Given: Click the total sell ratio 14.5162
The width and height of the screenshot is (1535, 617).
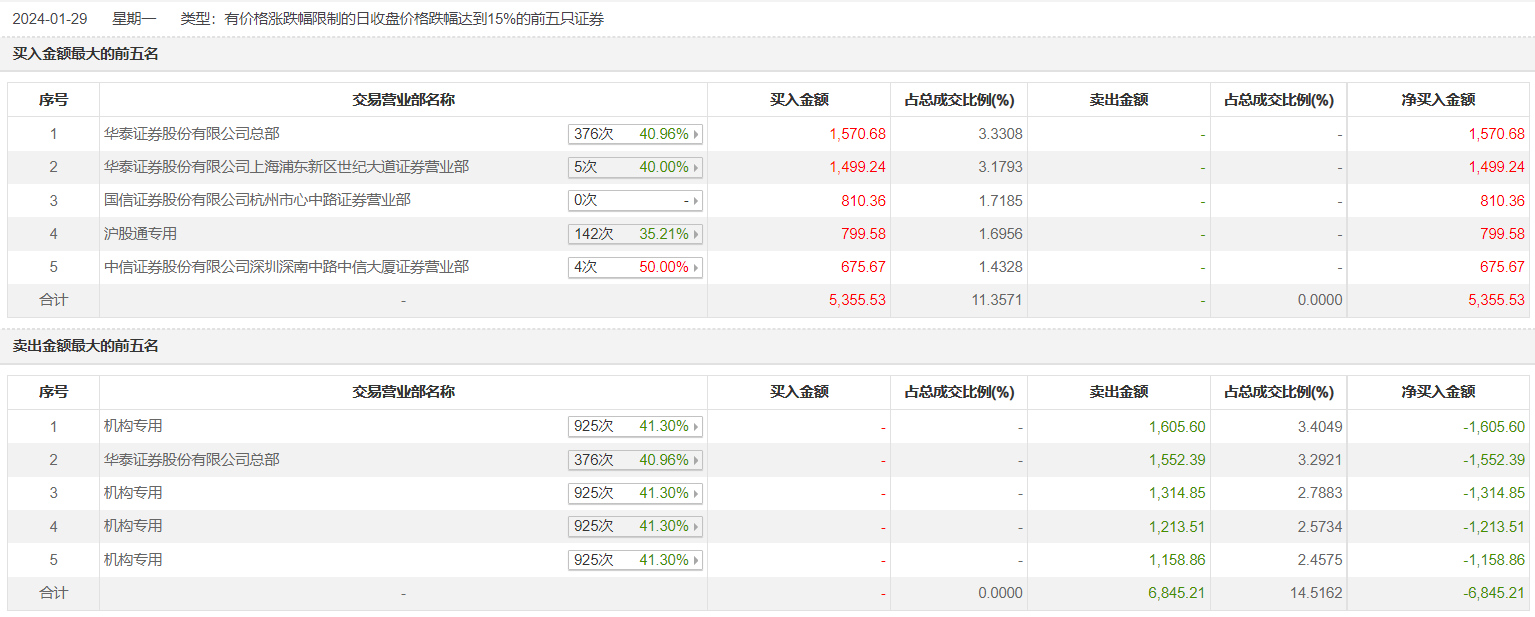Looking at the screenshot, I should tap(1316, 593).
